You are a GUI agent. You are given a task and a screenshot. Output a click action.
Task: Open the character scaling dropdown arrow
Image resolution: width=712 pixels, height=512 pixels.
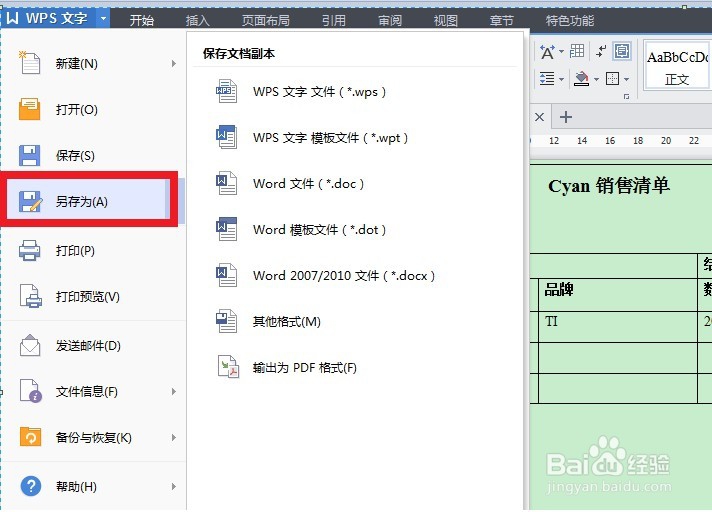(561, 52)
